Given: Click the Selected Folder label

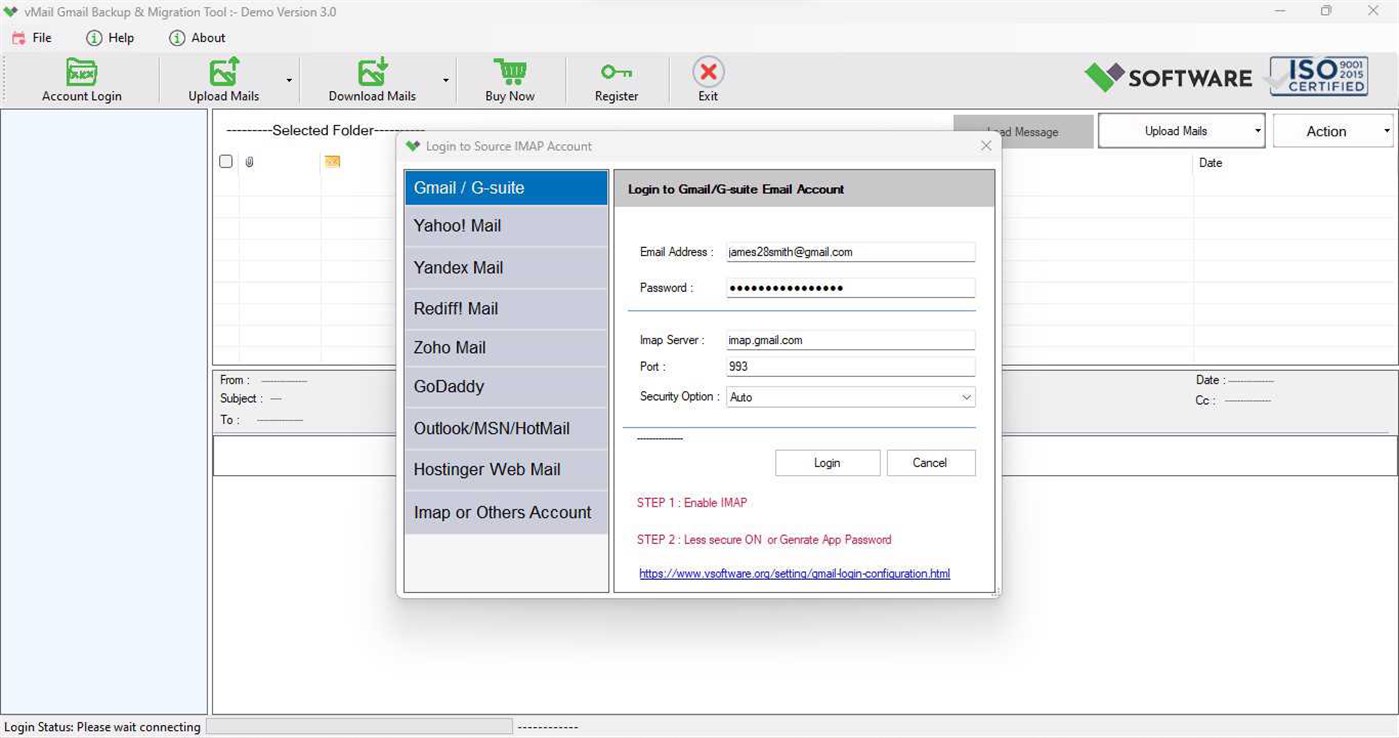Looking at the screenshot, I should (325, 130).
